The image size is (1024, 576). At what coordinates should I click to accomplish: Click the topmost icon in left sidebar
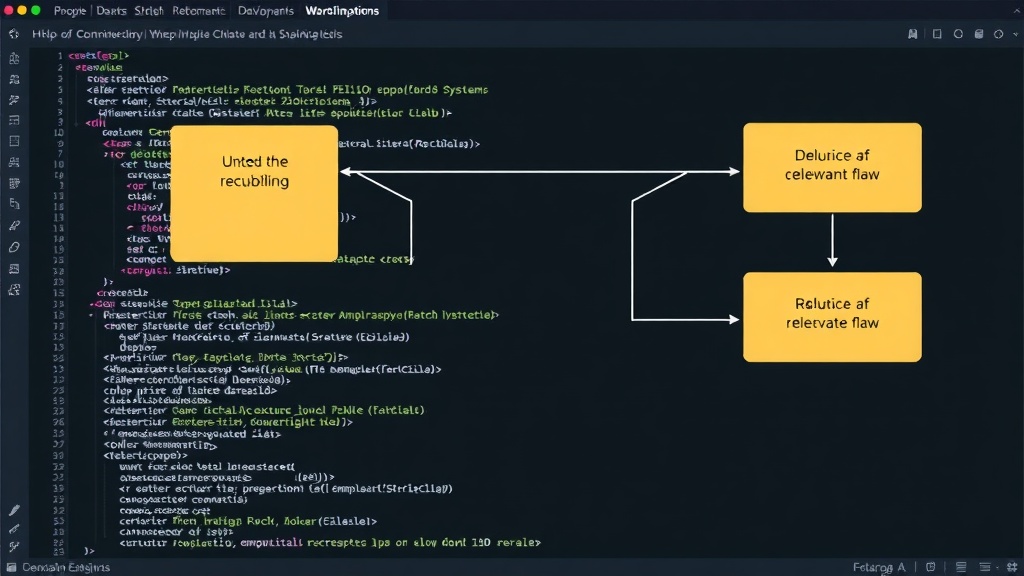(x=14, y=58)
